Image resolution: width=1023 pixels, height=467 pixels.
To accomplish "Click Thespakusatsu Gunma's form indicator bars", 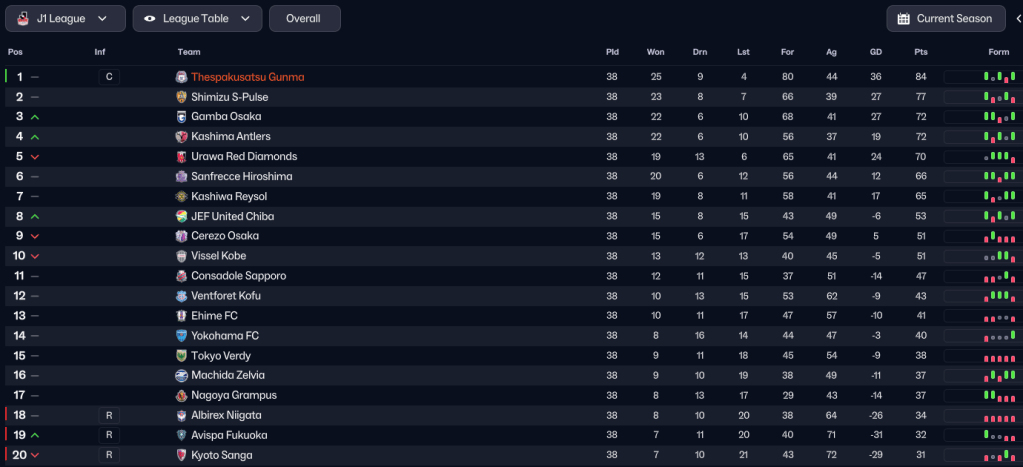I will tap(1001, 77).
